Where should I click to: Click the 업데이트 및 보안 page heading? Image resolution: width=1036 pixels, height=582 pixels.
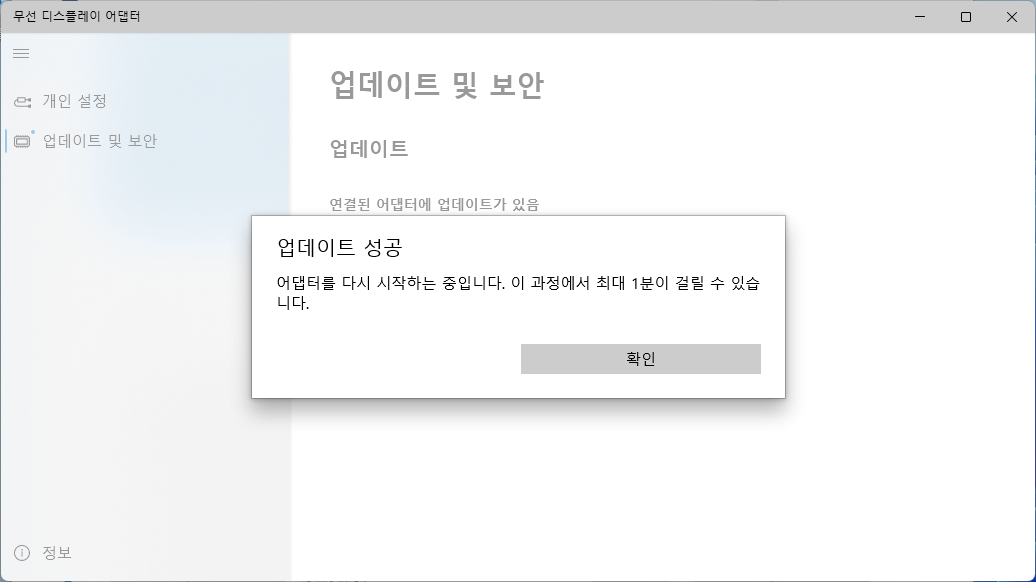(x=437, y=85)
